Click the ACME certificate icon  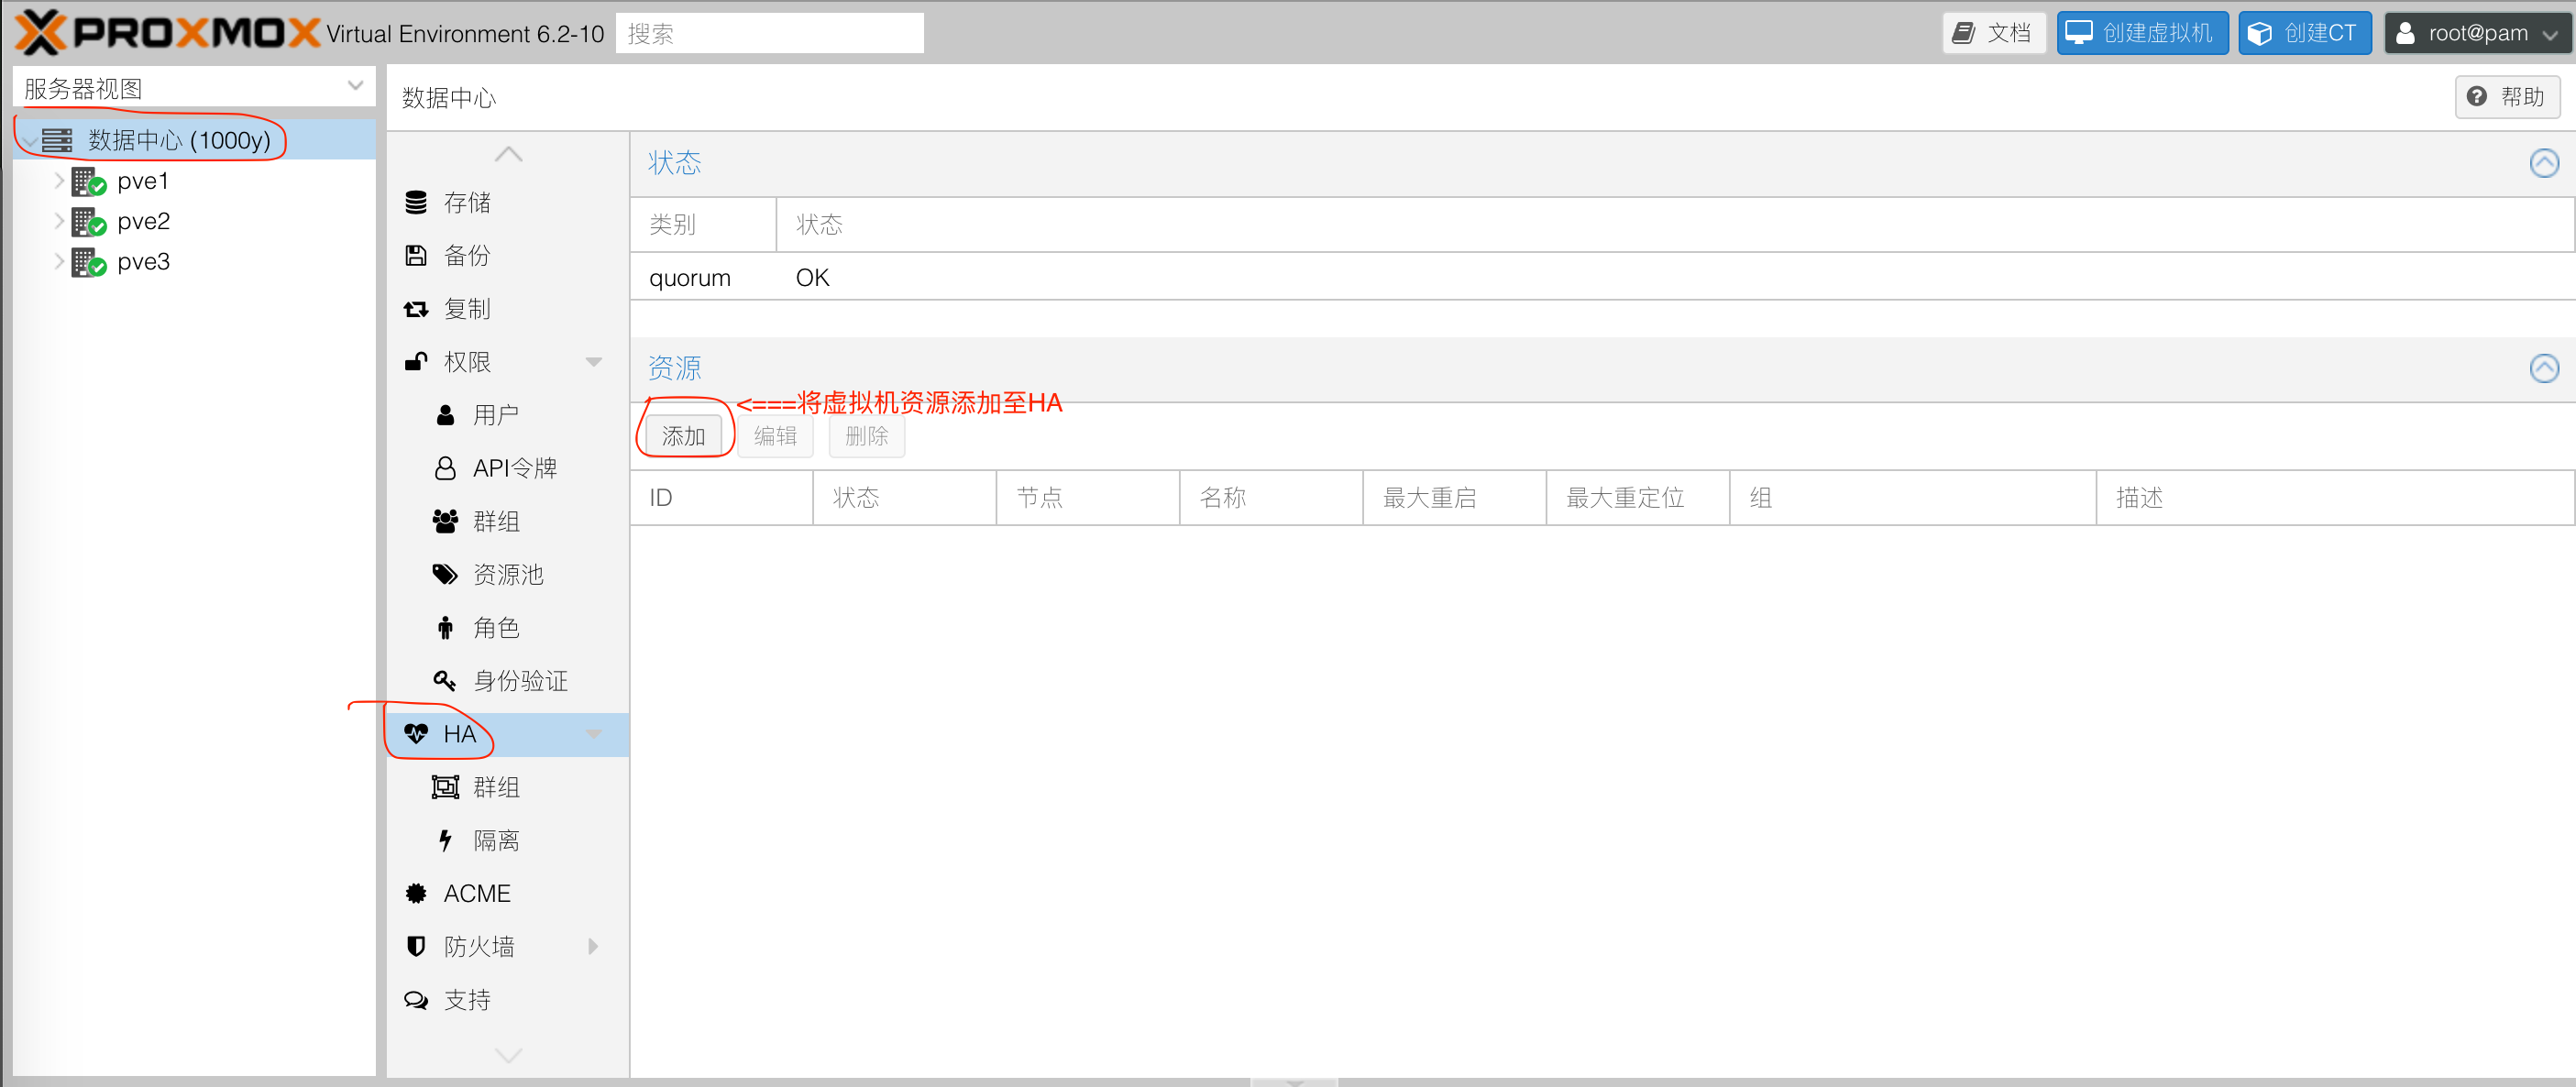tap(416, 893)
